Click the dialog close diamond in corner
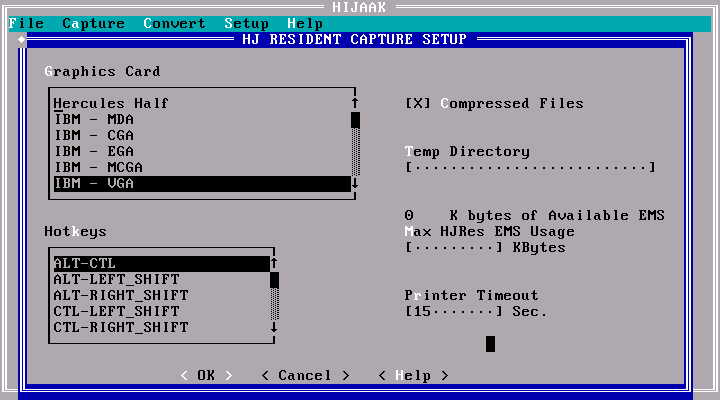Image resolution: width=720 pixels, height=400 pixels. click(x=22, y=40)
